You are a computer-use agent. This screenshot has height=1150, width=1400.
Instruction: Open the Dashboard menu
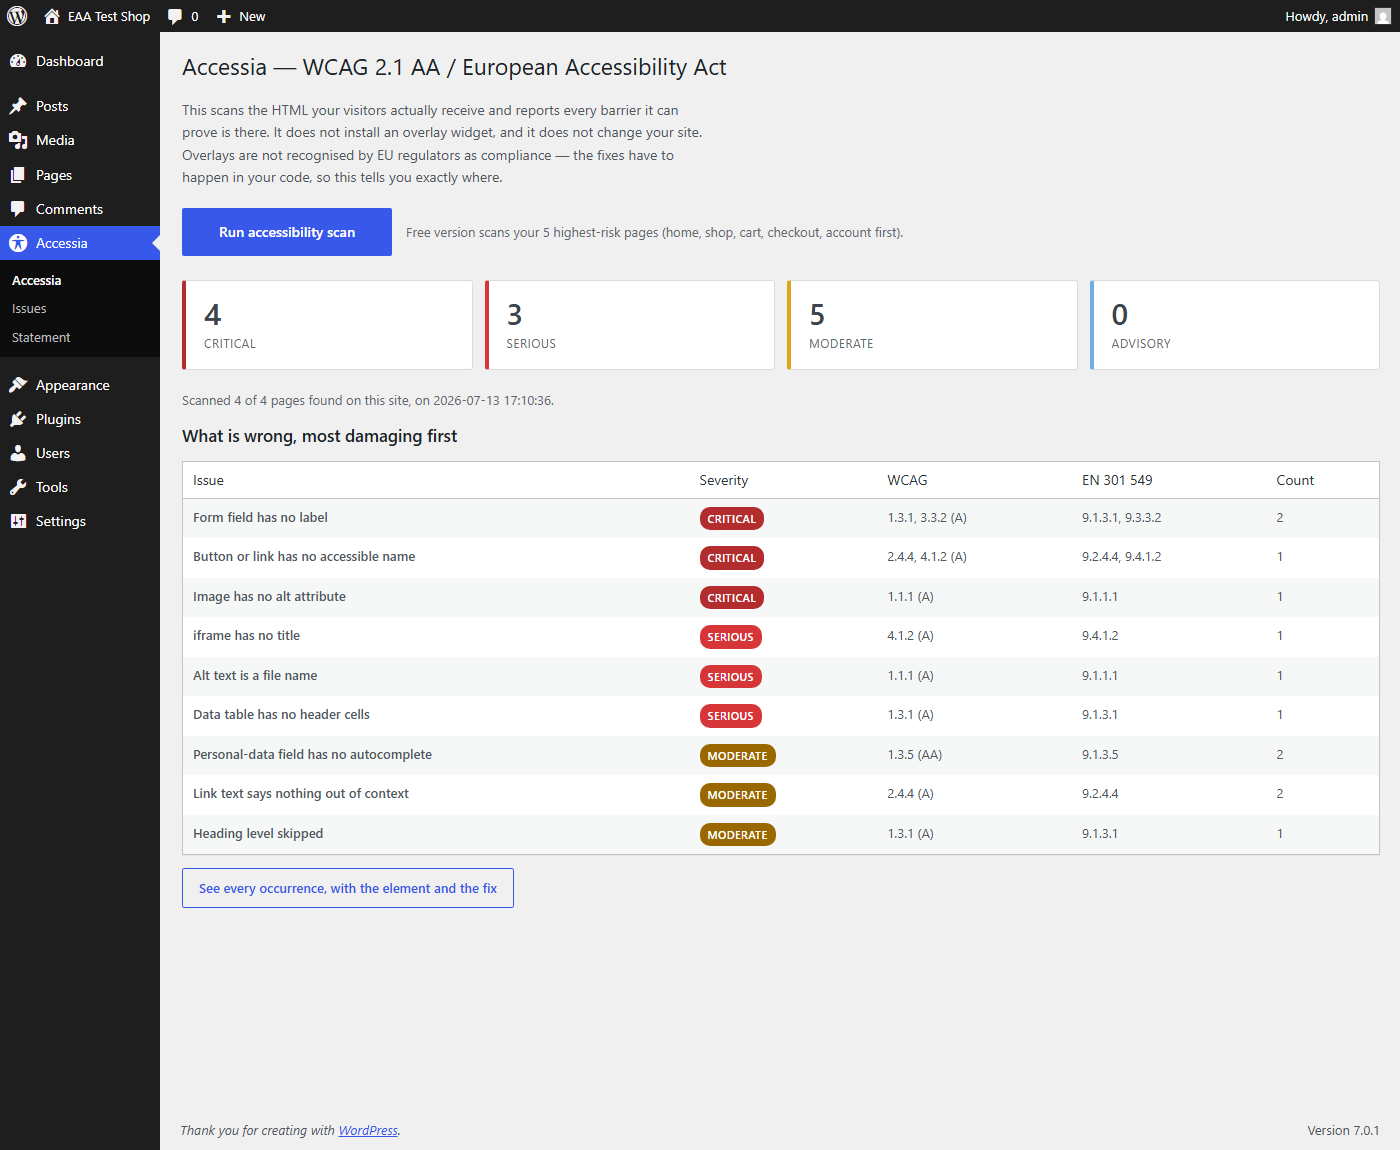click(x=80, y=61)
